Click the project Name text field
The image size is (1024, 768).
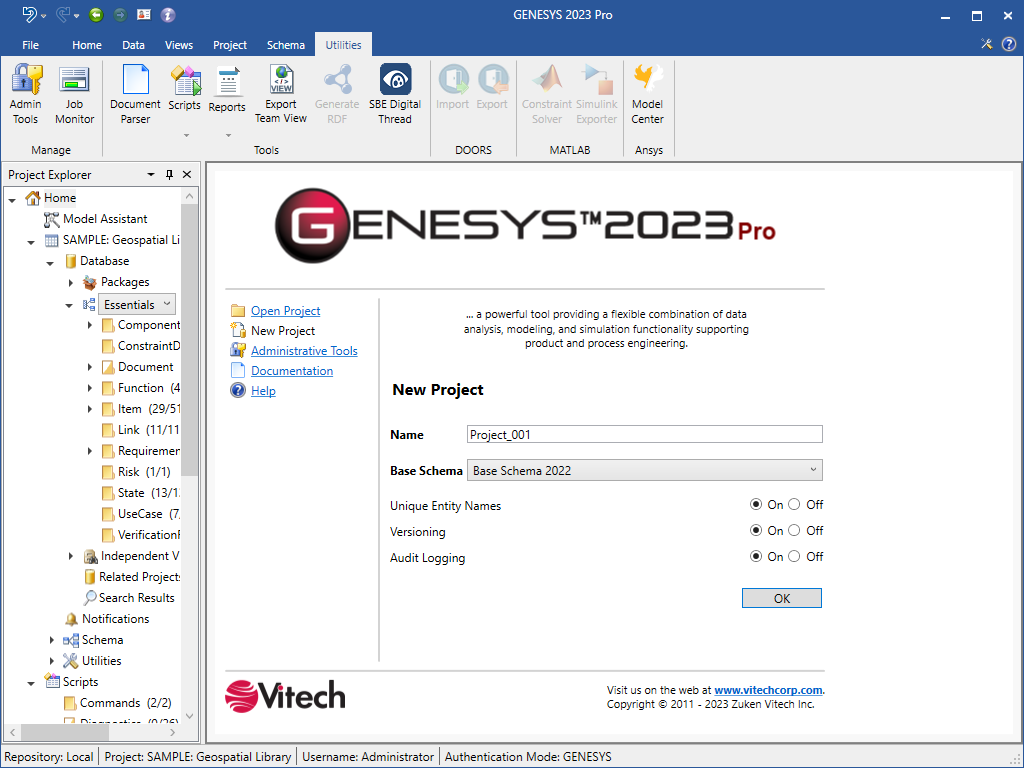[x=644, y=434]
